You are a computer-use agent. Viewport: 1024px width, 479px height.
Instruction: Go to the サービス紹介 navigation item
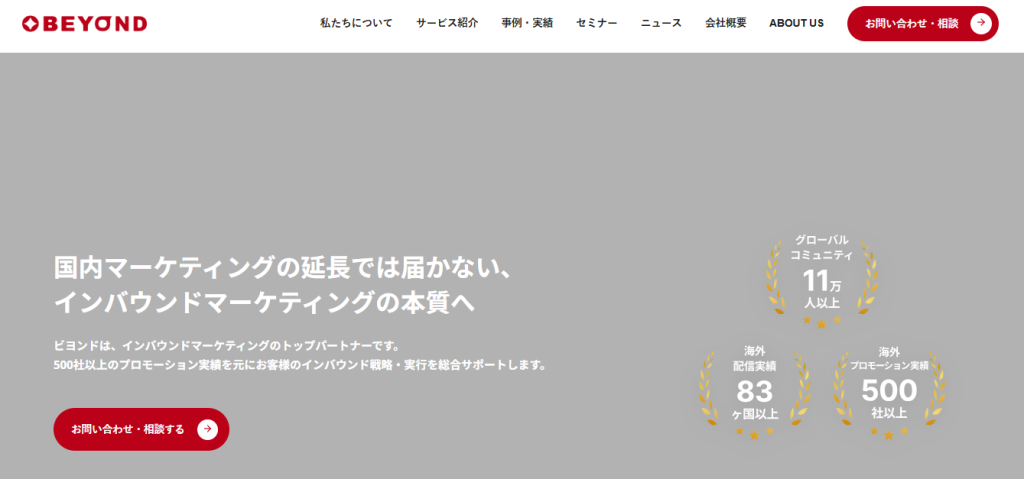tap(447, 23)
